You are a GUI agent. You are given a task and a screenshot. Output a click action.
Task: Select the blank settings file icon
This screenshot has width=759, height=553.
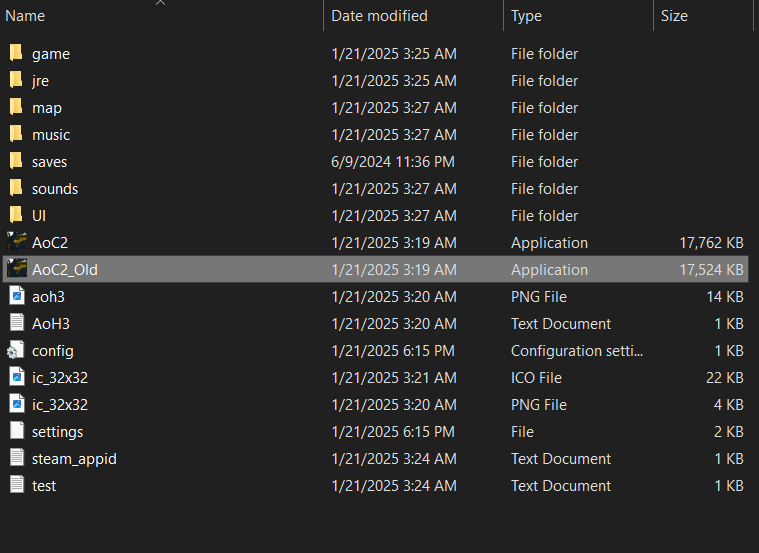pyautogui.click(x=16, y=431)
